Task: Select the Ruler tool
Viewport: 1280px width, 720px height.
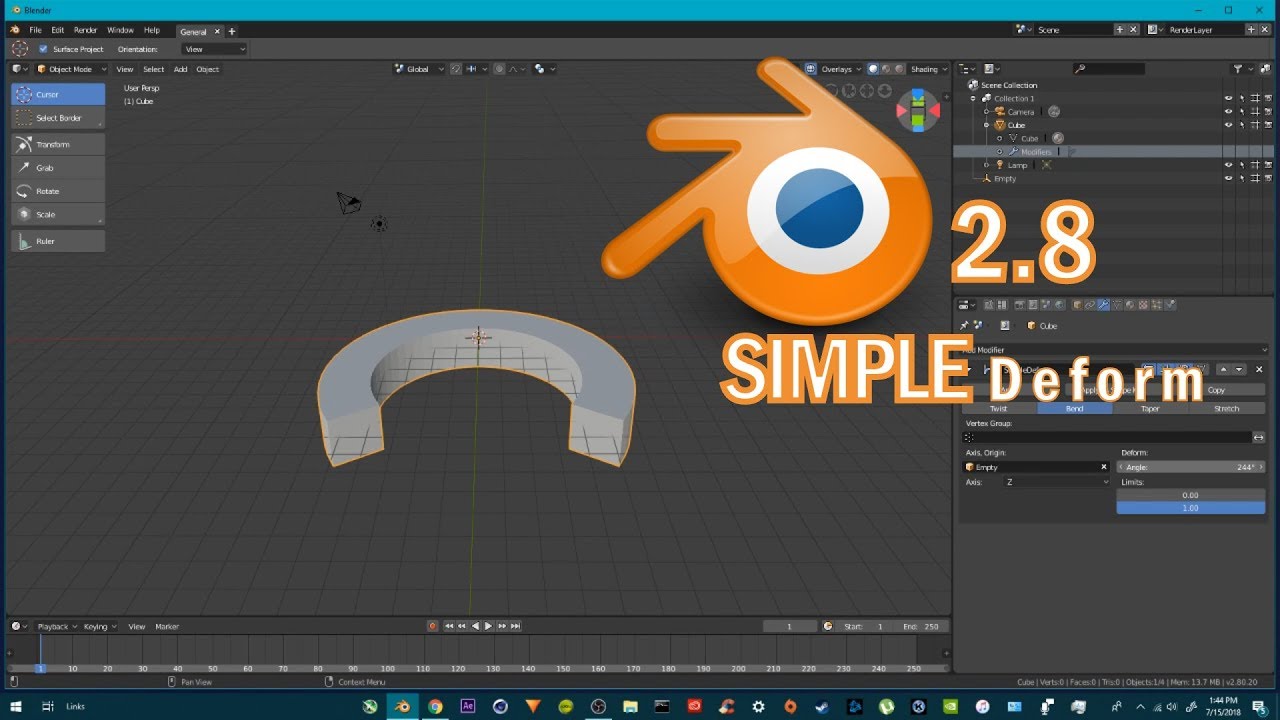Action: 58,241
